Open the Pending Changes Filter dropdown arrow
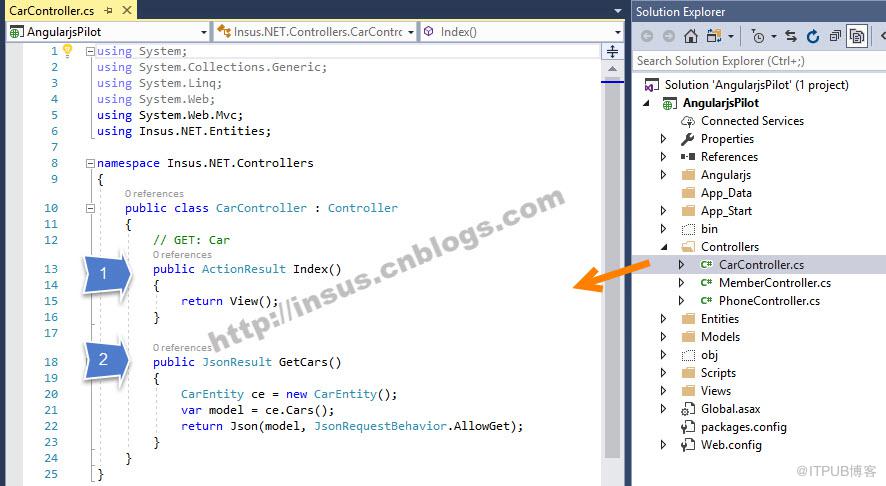The image size is (886, 486). tap(774, 37)
